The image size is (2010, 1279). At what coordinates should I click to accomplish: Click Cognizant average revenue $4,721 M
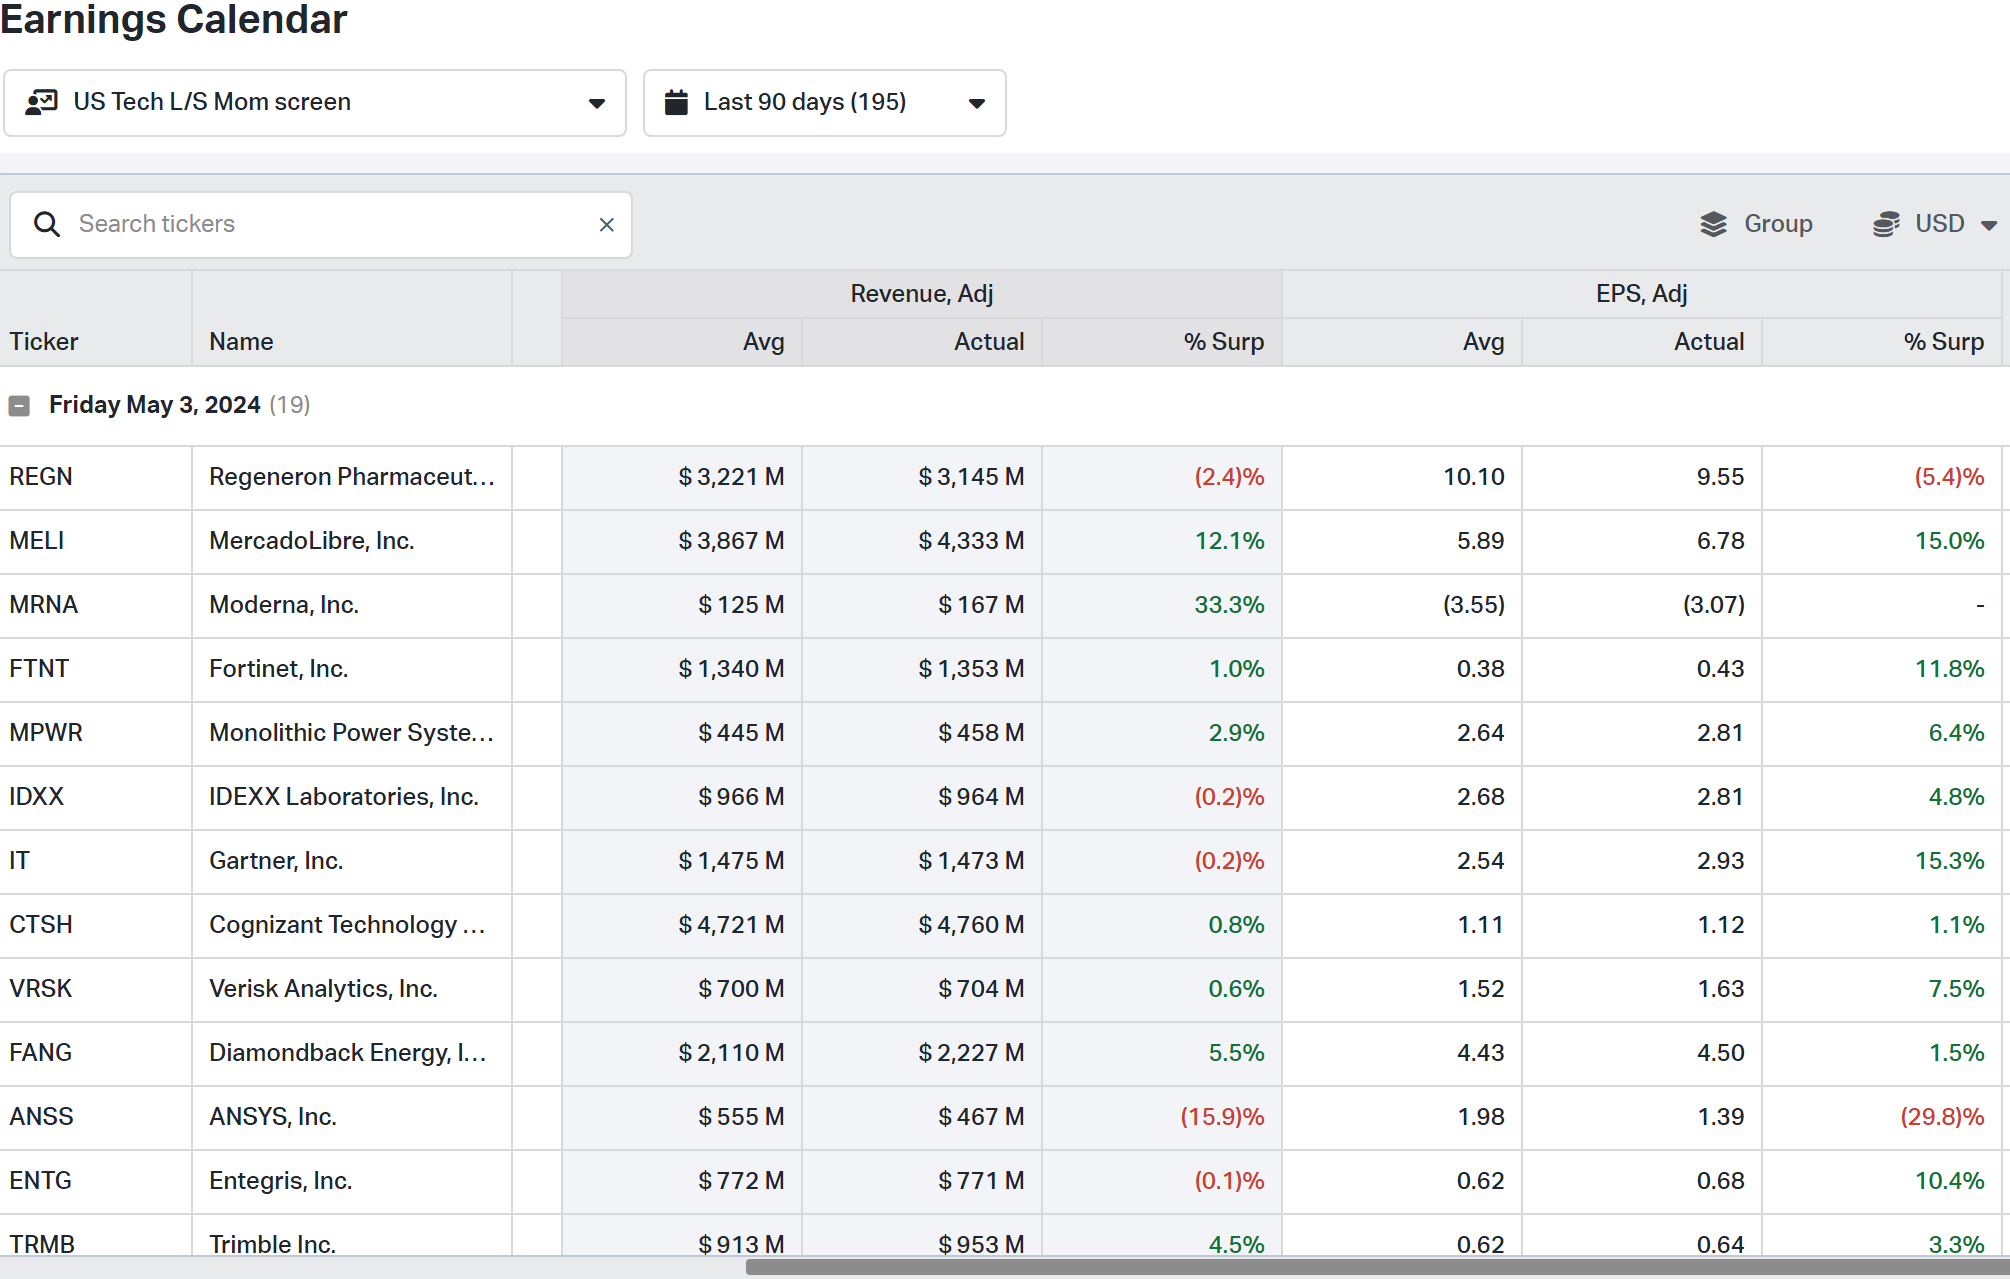[x=731, y=925]
